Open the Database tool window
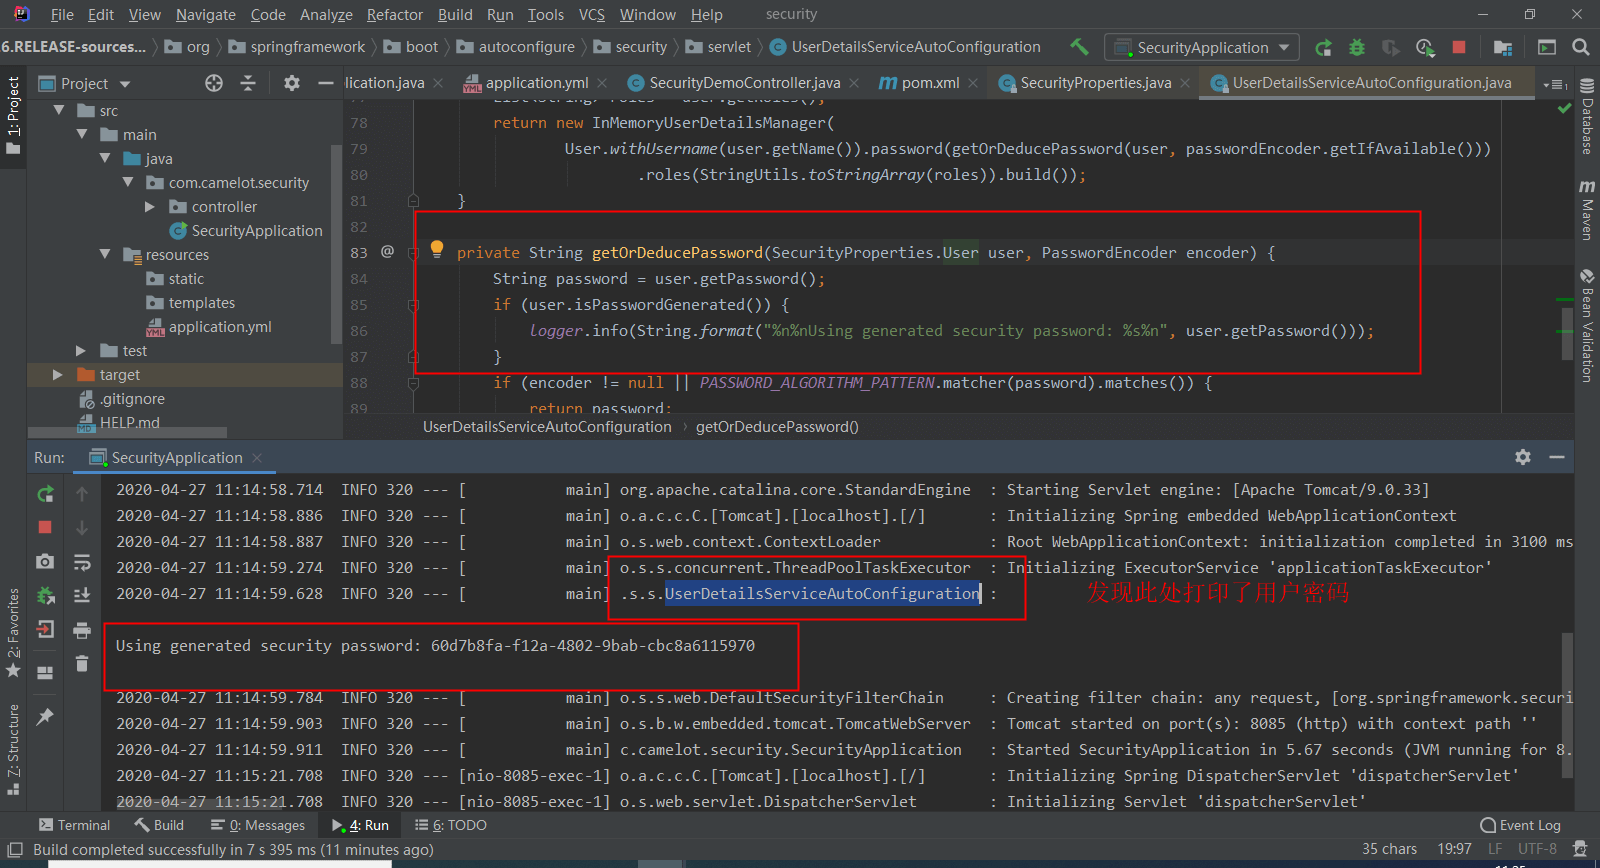Screen dimensions: 1600x868 [x=1587, y=116]
